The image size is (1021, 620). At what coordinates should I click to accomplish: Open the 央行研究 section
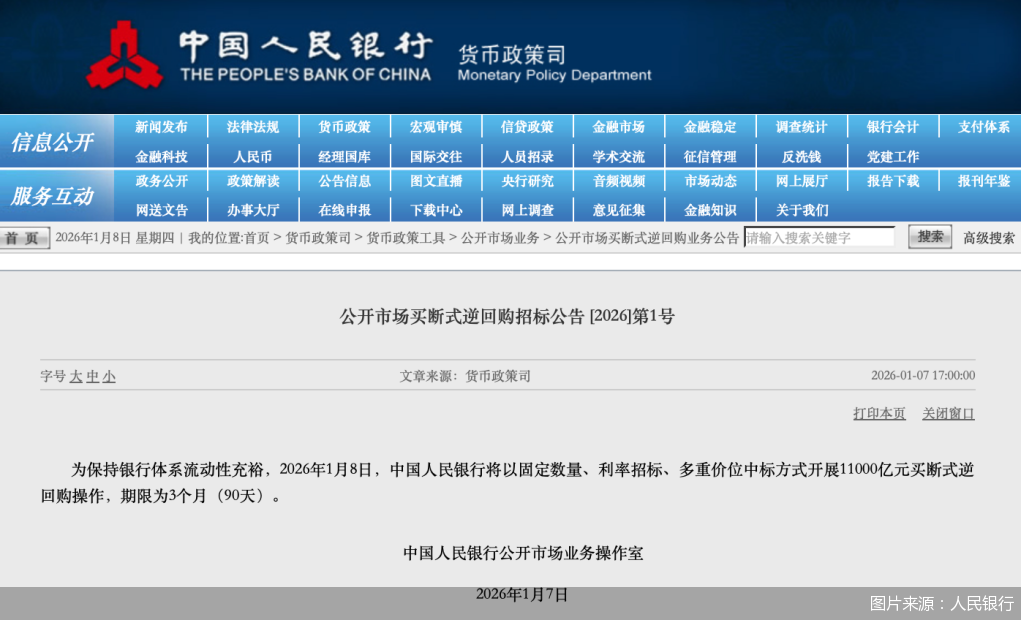tap(527, 181)
